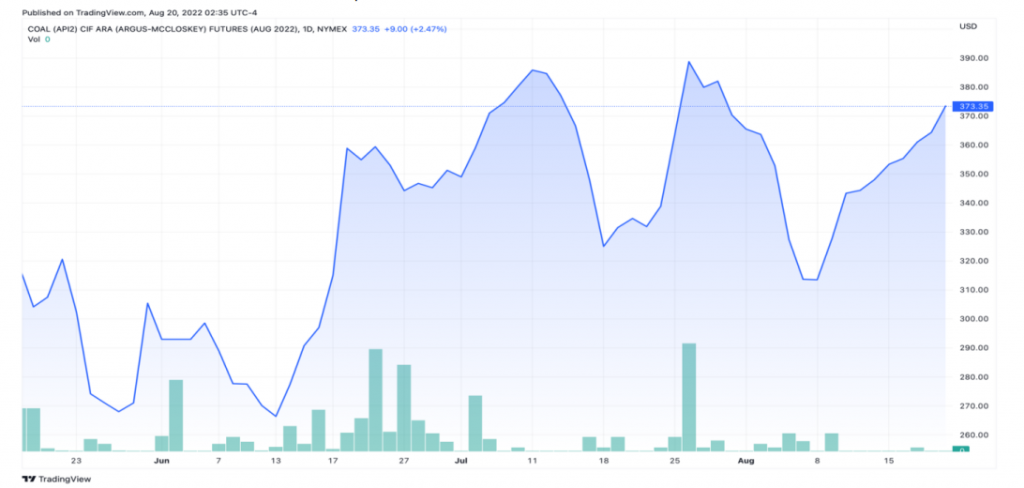The height and width of the screenshot is (488, 1024).
Task: Click the 'Jun' month label on the time axis
Action: click(x=162, y=461)
